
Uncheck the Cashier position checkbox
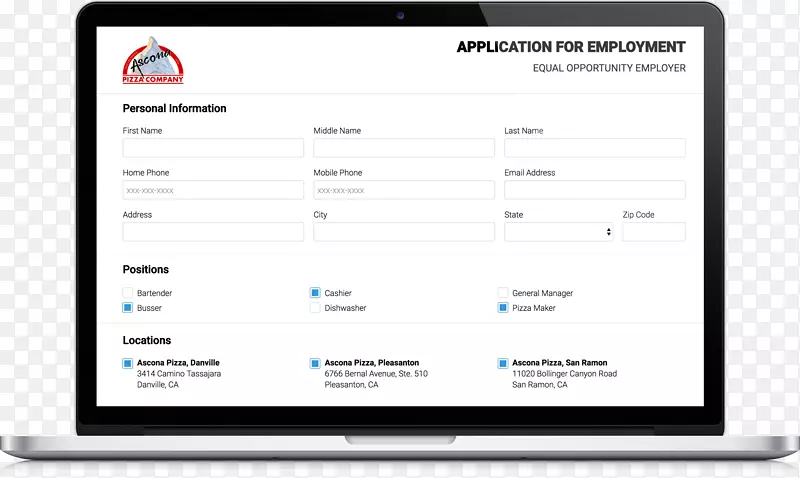click(315, 293)
